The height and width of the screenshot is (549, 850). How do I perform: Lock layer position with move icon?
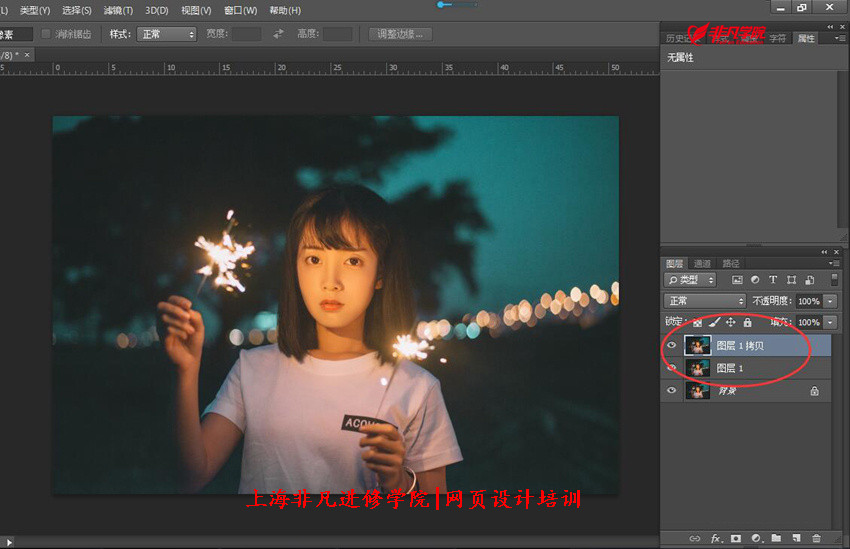pos(731,322)
